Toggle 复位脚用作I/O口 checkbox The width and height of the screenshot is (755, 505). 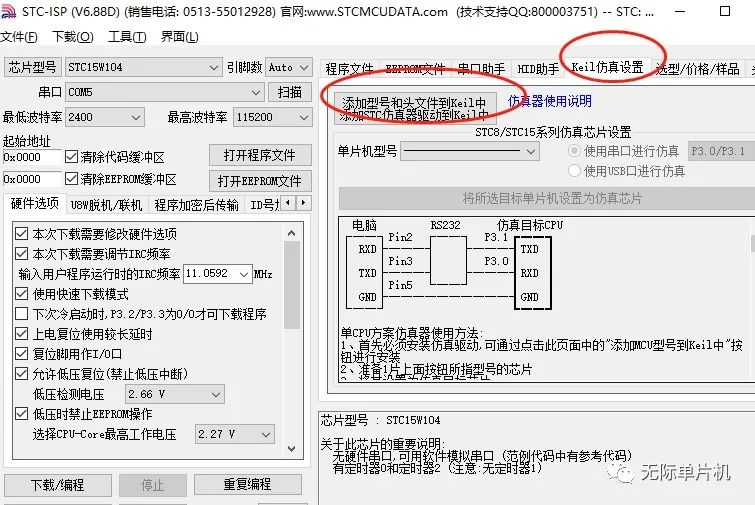click(21, 354)
